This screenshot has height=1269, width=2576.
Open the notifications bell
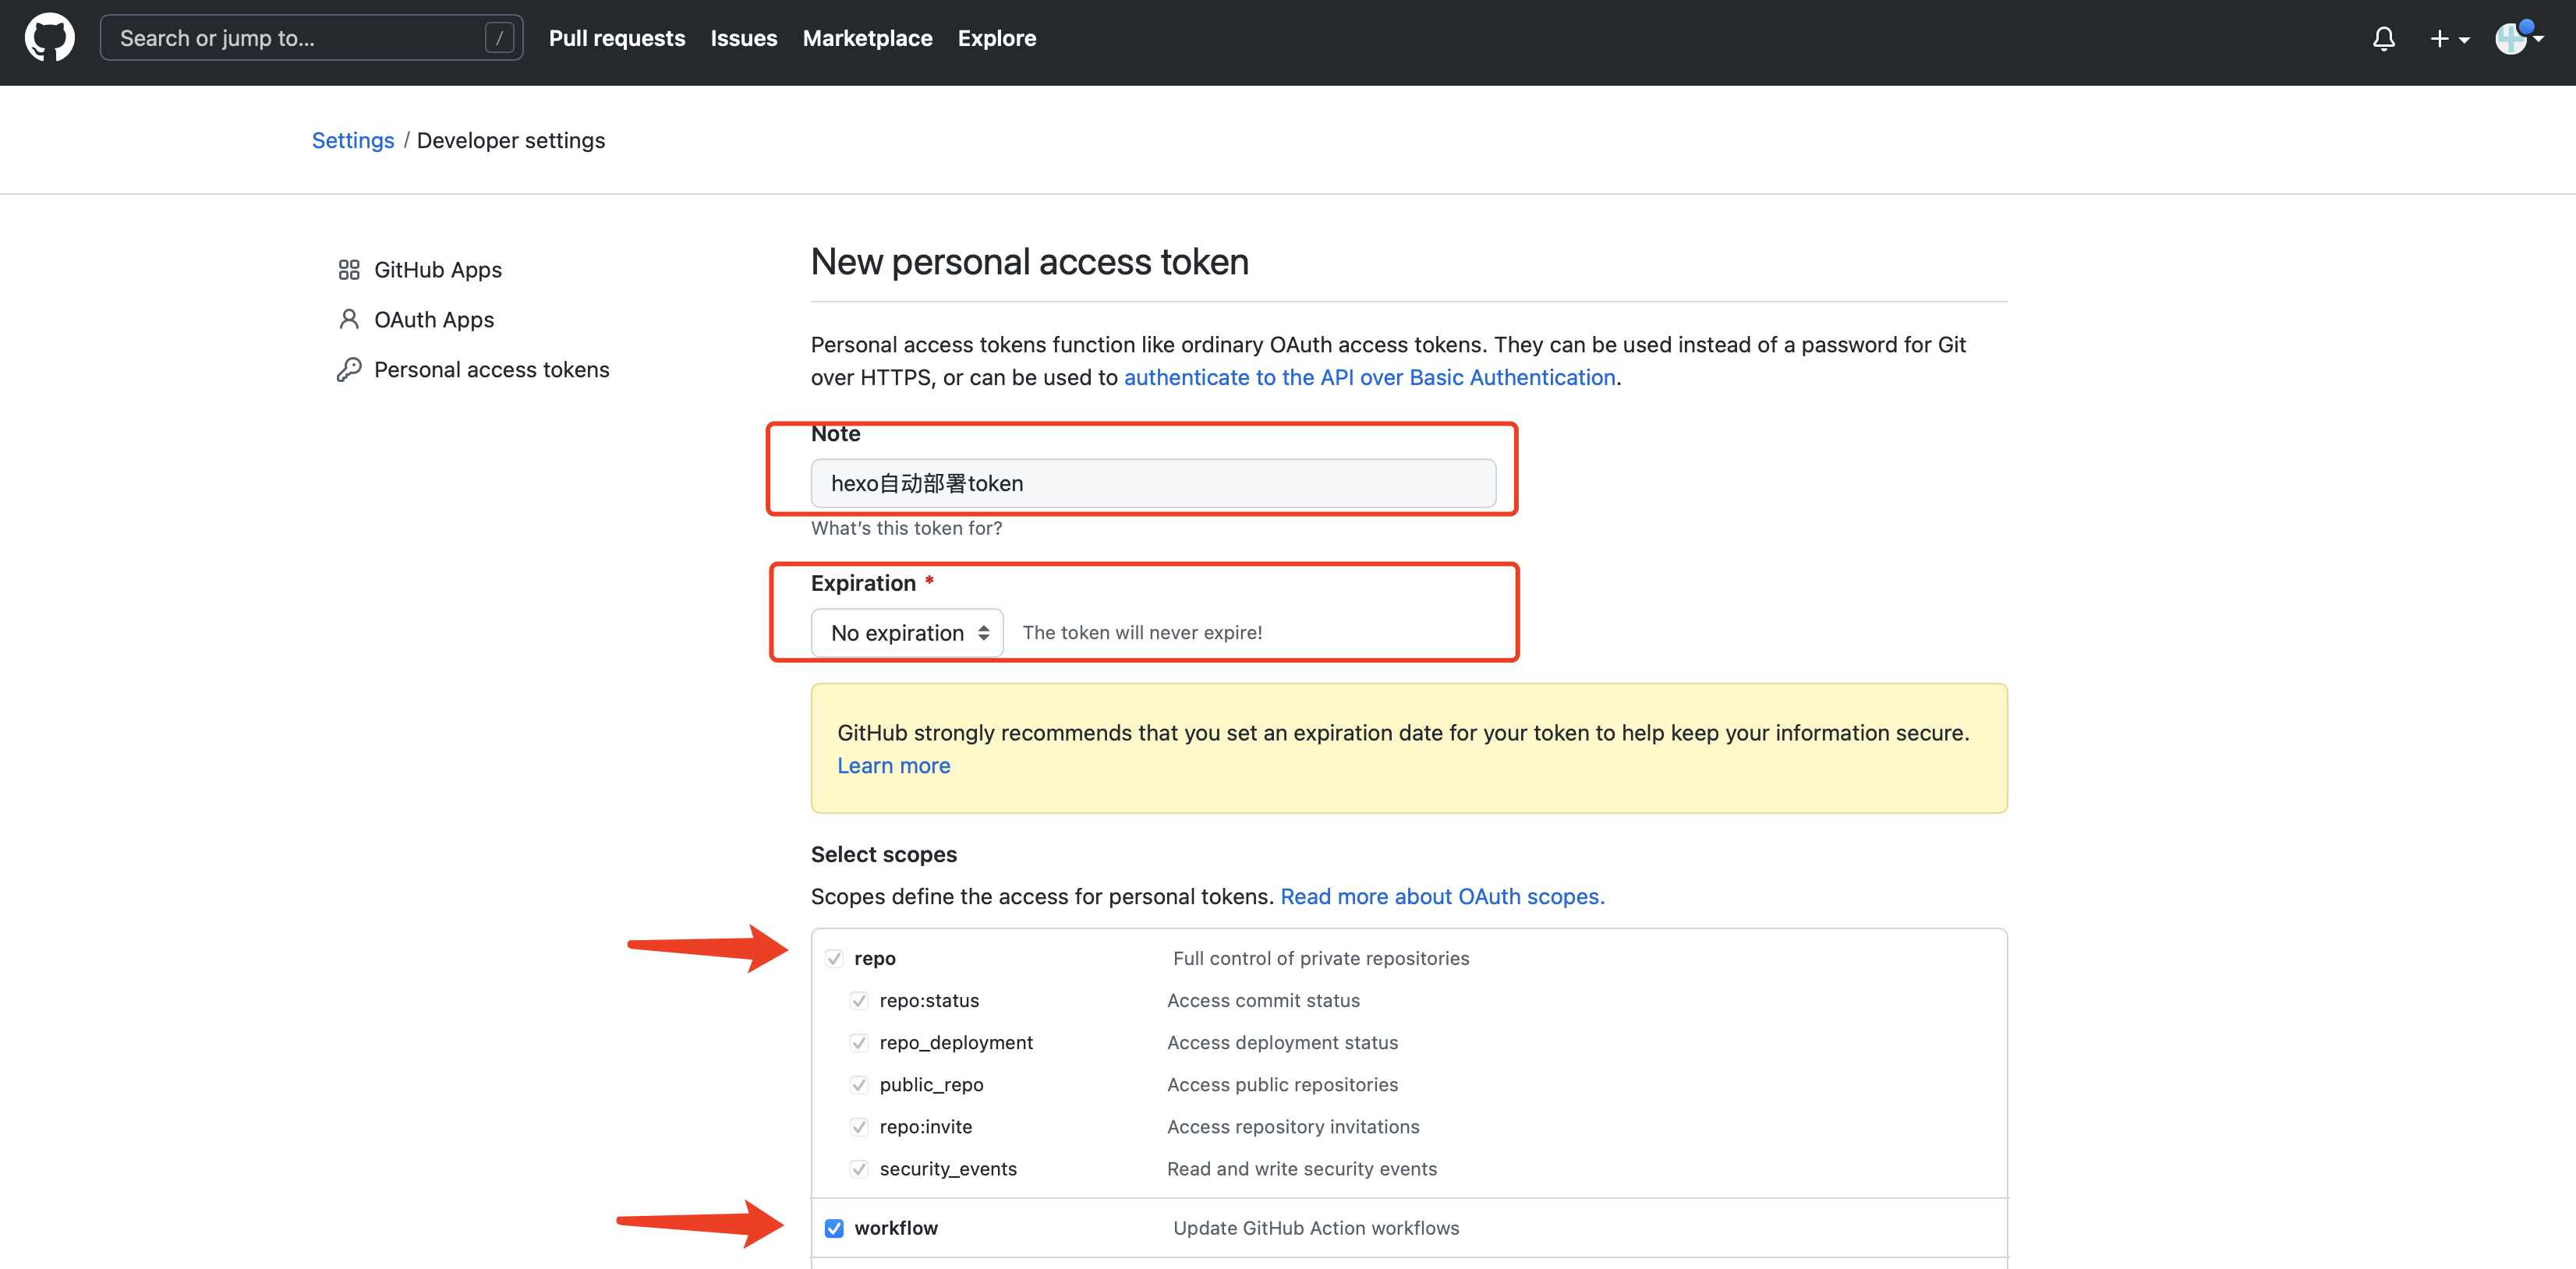(x=2383, y=39)
